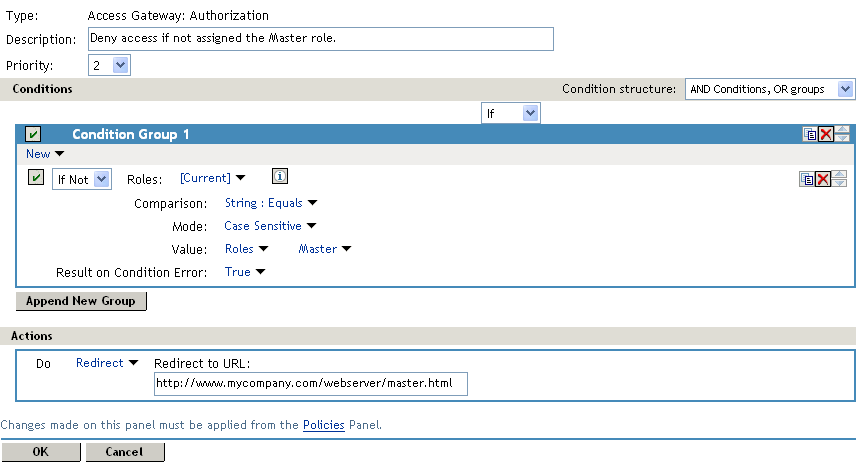Image resolution: width=860 pixels, height=462 pixels.
Task: Click the Redirect to URL field
Action: coord(311,385)
